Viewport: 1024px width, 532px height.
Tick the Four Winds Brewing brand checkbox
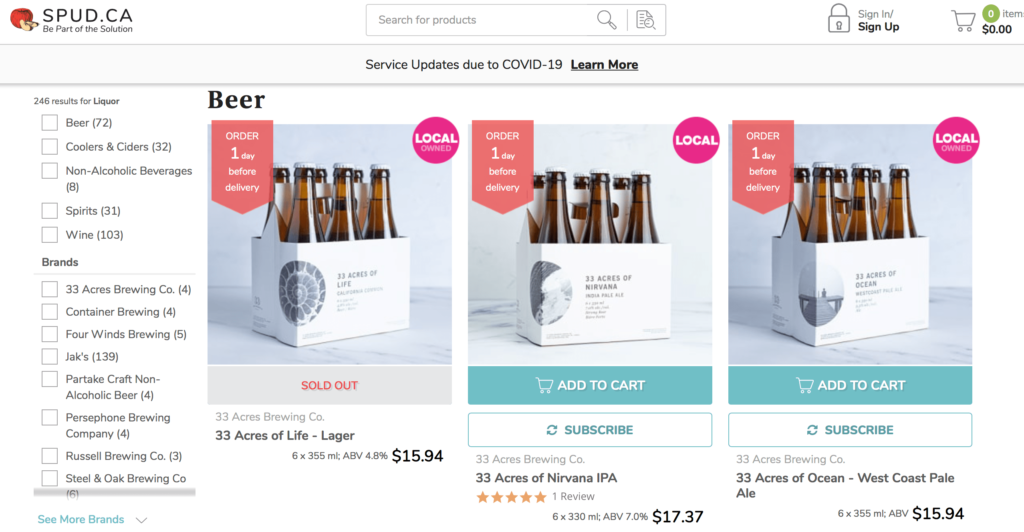[x=49, y=334]
